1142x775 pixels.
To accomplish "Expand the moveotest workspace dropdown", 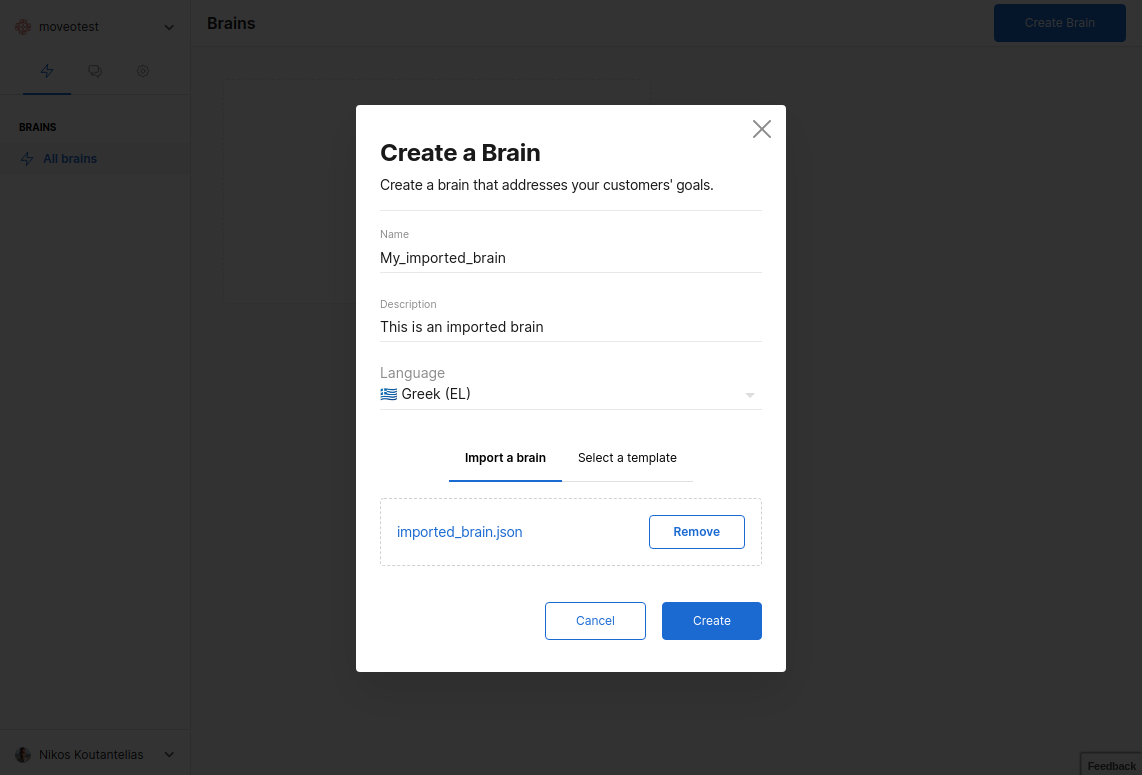I will [x=169, y=27].
